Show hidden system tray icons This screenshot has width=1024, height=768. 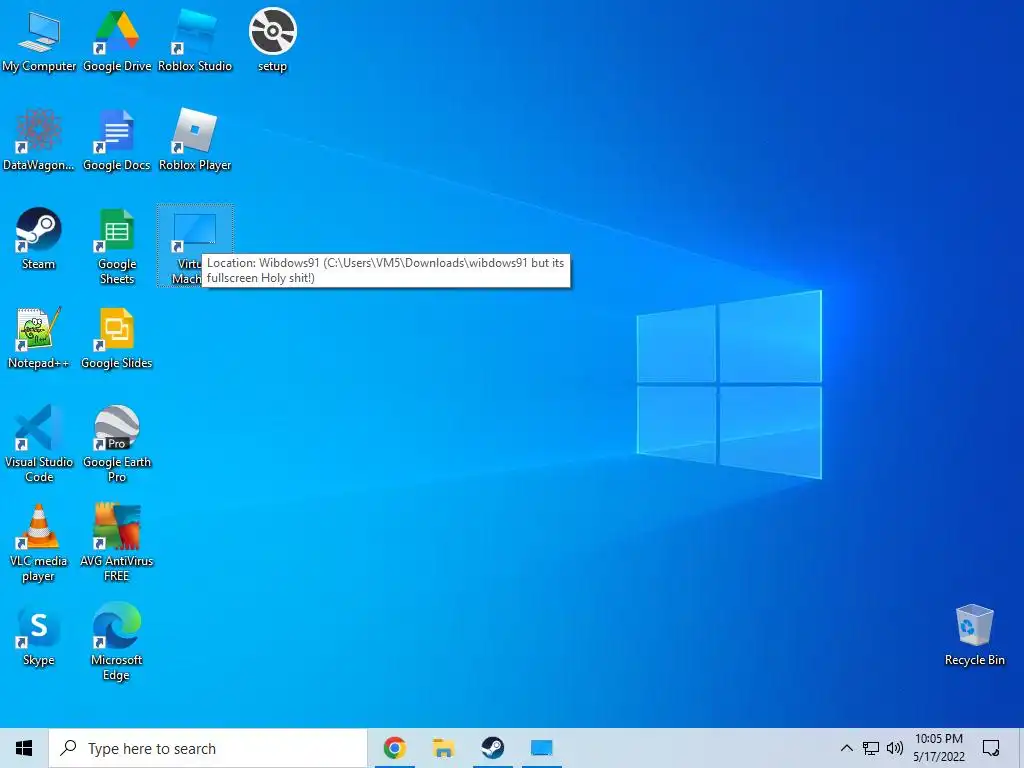(846, 748)
